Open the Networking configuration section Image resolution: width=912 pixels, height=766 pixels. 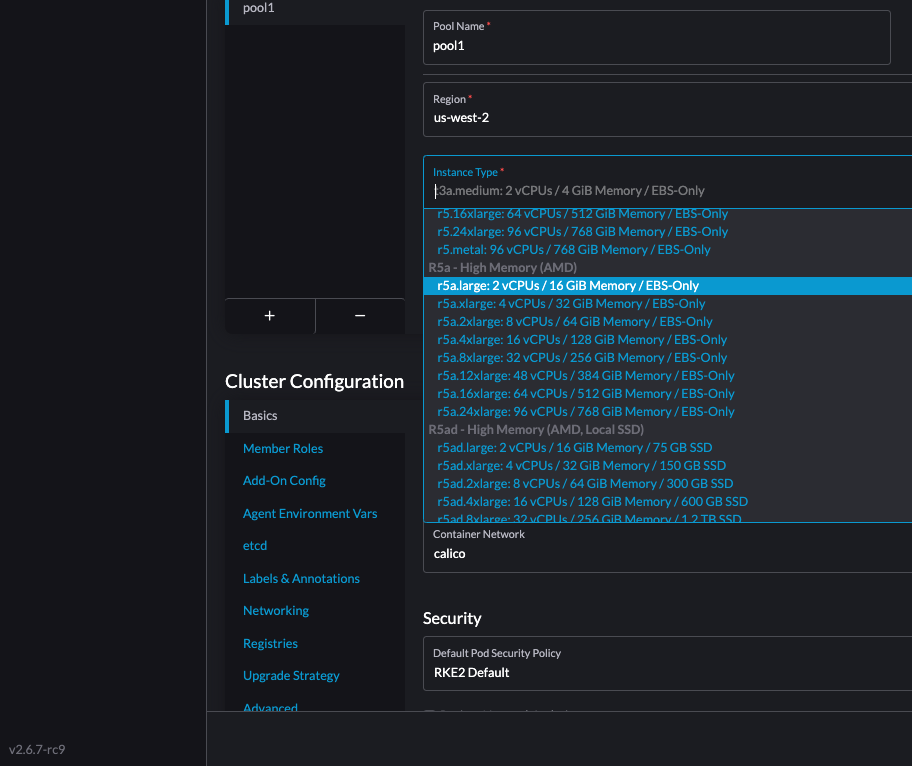click(x=275, y=610)
